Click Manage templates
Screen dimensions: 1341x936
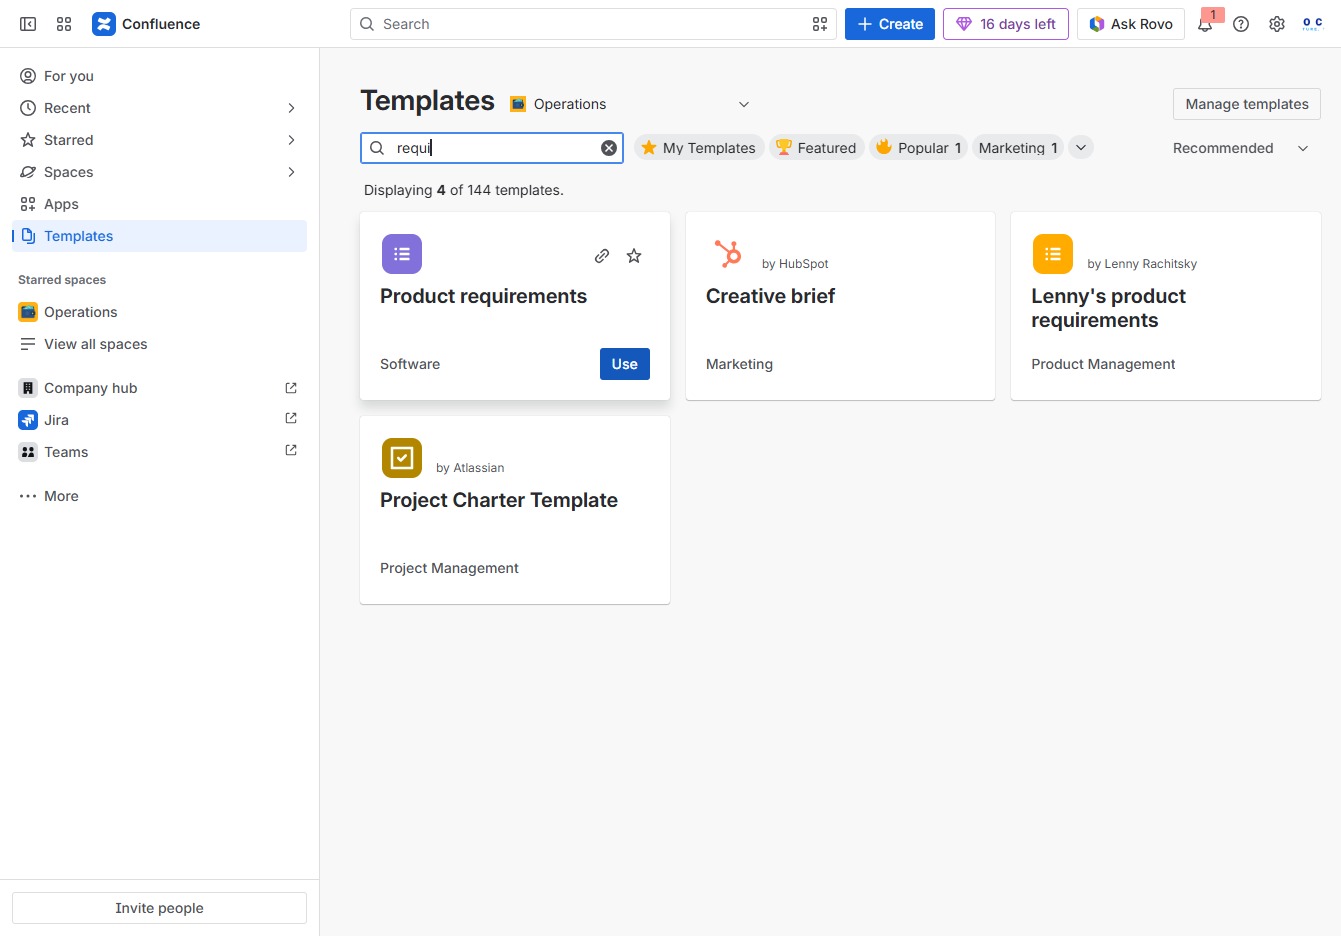click(1247, 104)
